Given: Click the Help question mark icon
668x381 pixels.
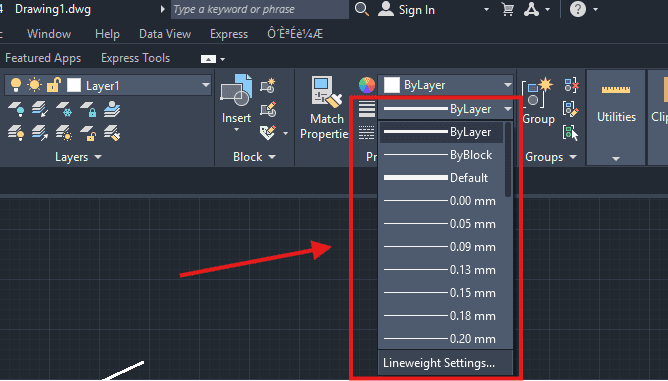Looking at the screenshot, I should pyautogui.click(x=578, y=9).
